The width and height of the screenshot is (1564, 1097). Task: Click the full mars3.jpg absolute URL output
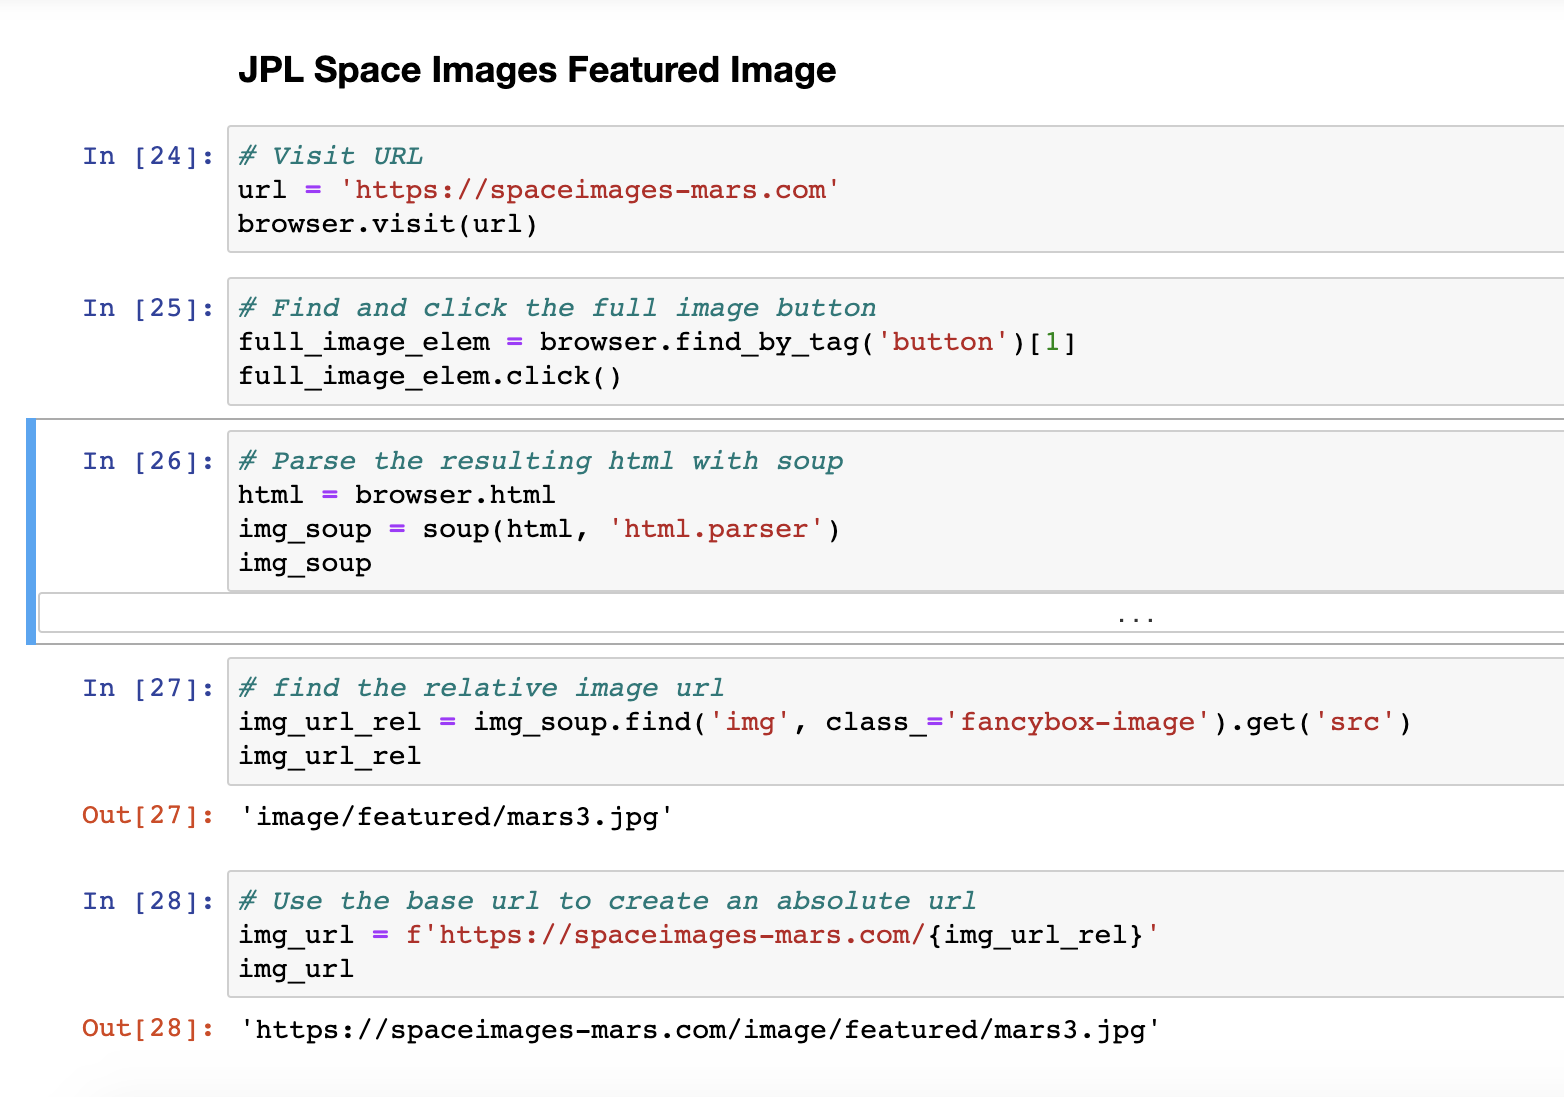pyautogui.click(x=700, y=1030)
